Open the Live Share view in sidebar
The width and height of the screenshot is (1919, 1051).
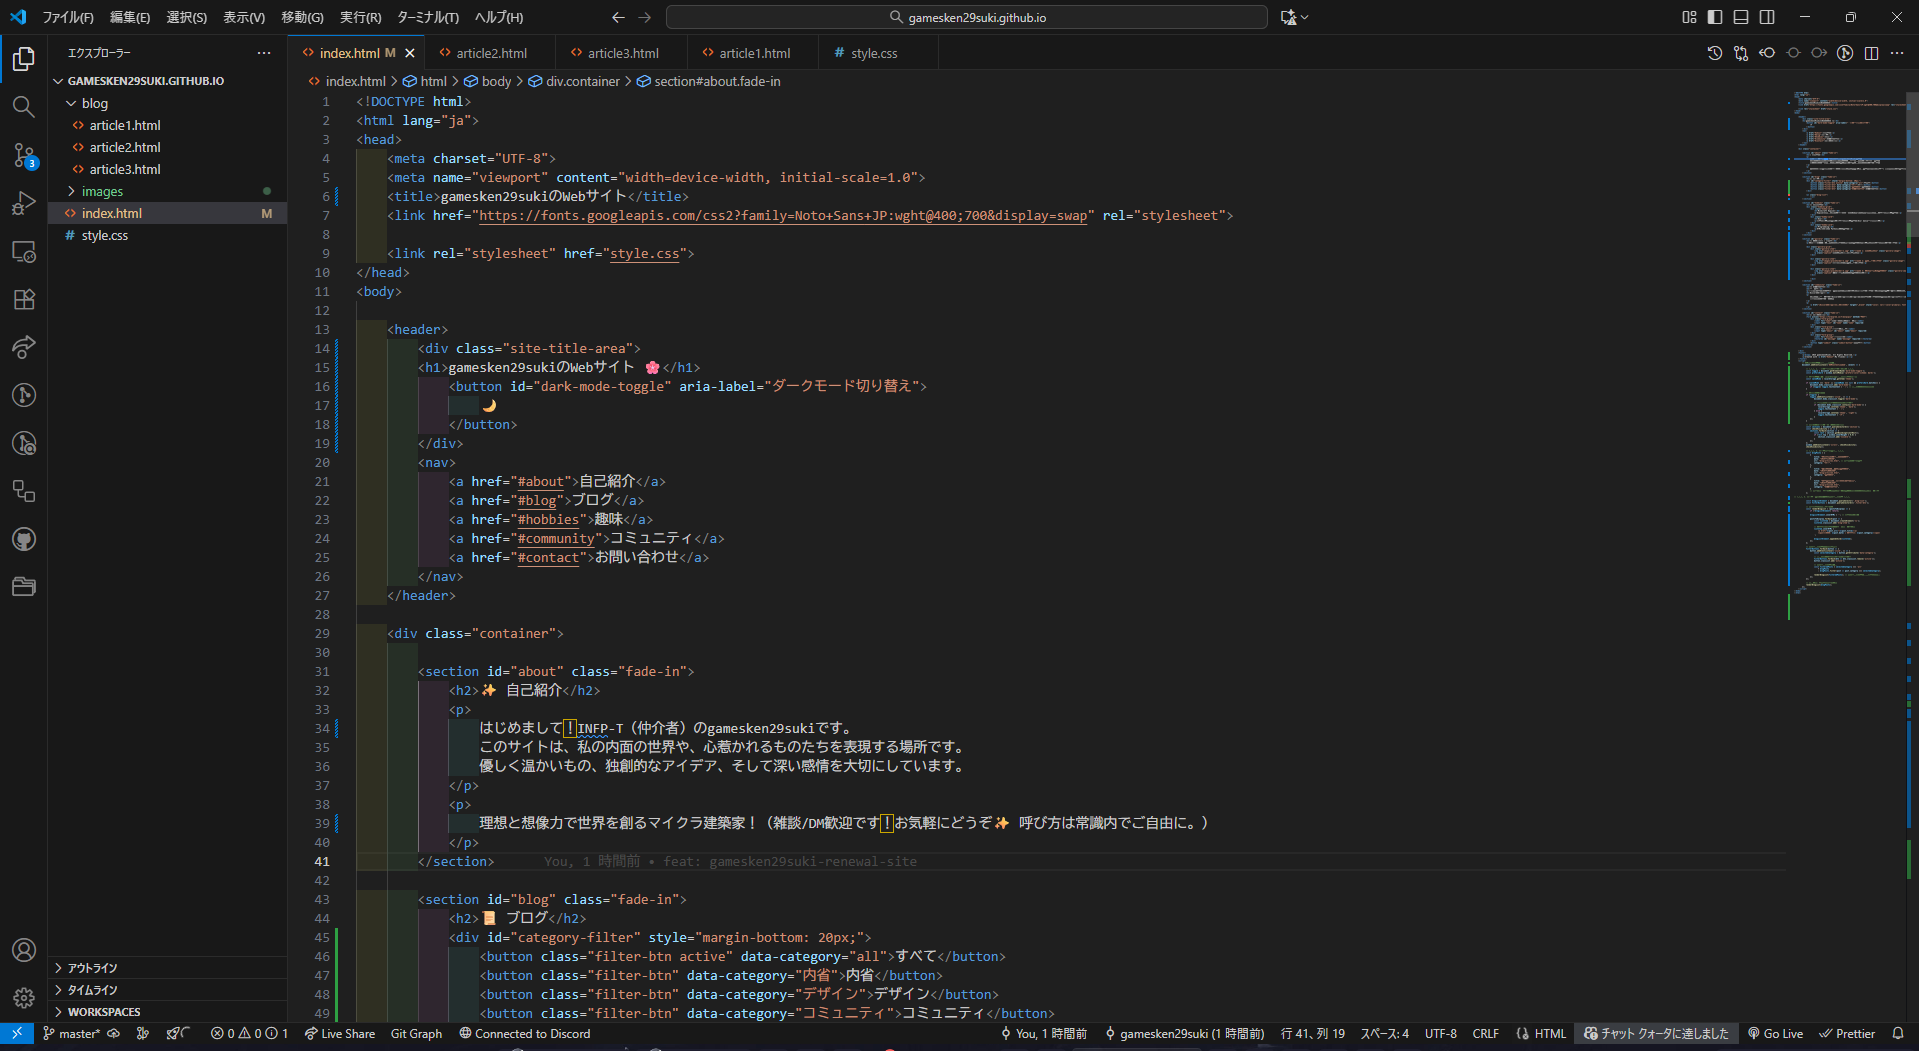24,347
